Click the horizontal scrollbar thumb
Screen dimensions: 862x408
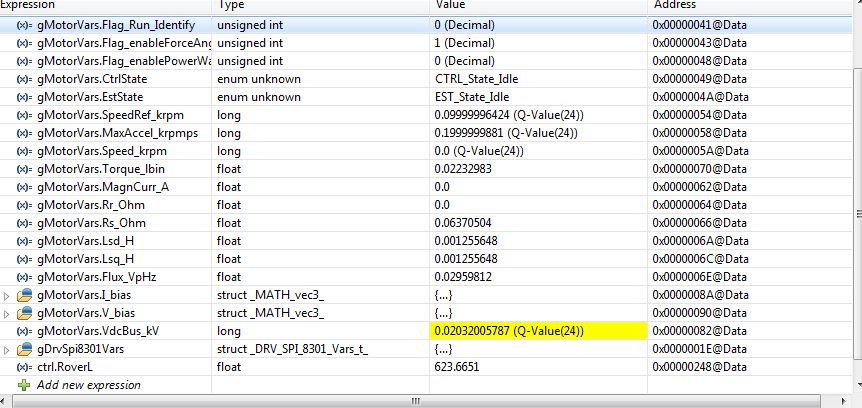coord(416,401)
